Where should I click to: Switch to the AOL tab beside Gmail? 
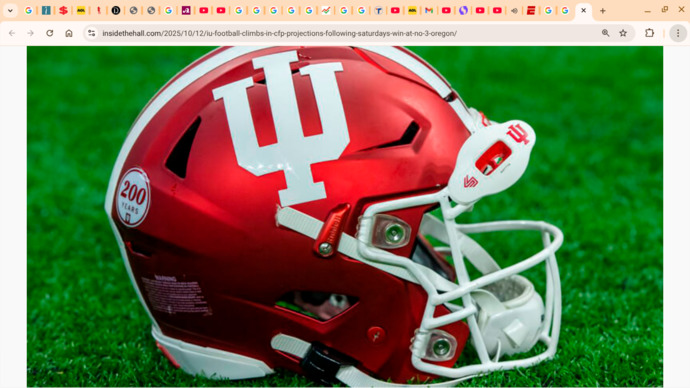click(x=412, y=11)
